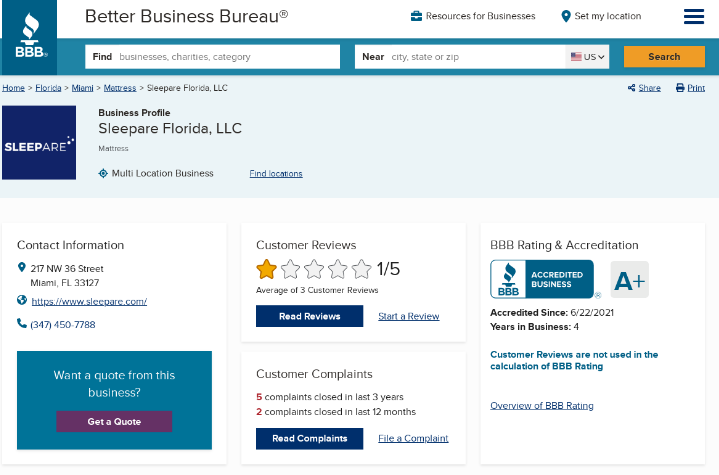Click Customer Reviews not used in rating notice

point(574,360)
